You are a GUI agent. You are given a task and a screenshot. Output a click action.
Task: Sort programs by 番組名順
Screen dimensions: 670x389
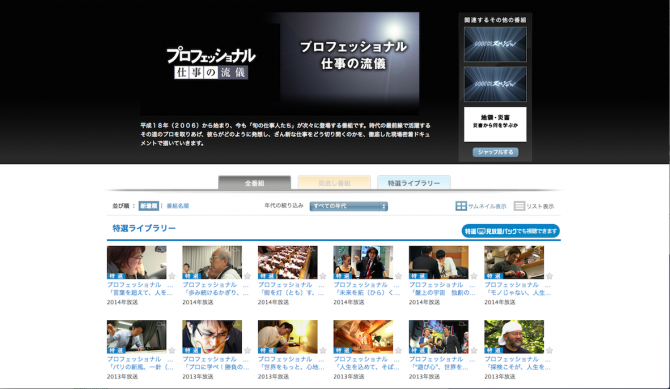tap(178, 206)
